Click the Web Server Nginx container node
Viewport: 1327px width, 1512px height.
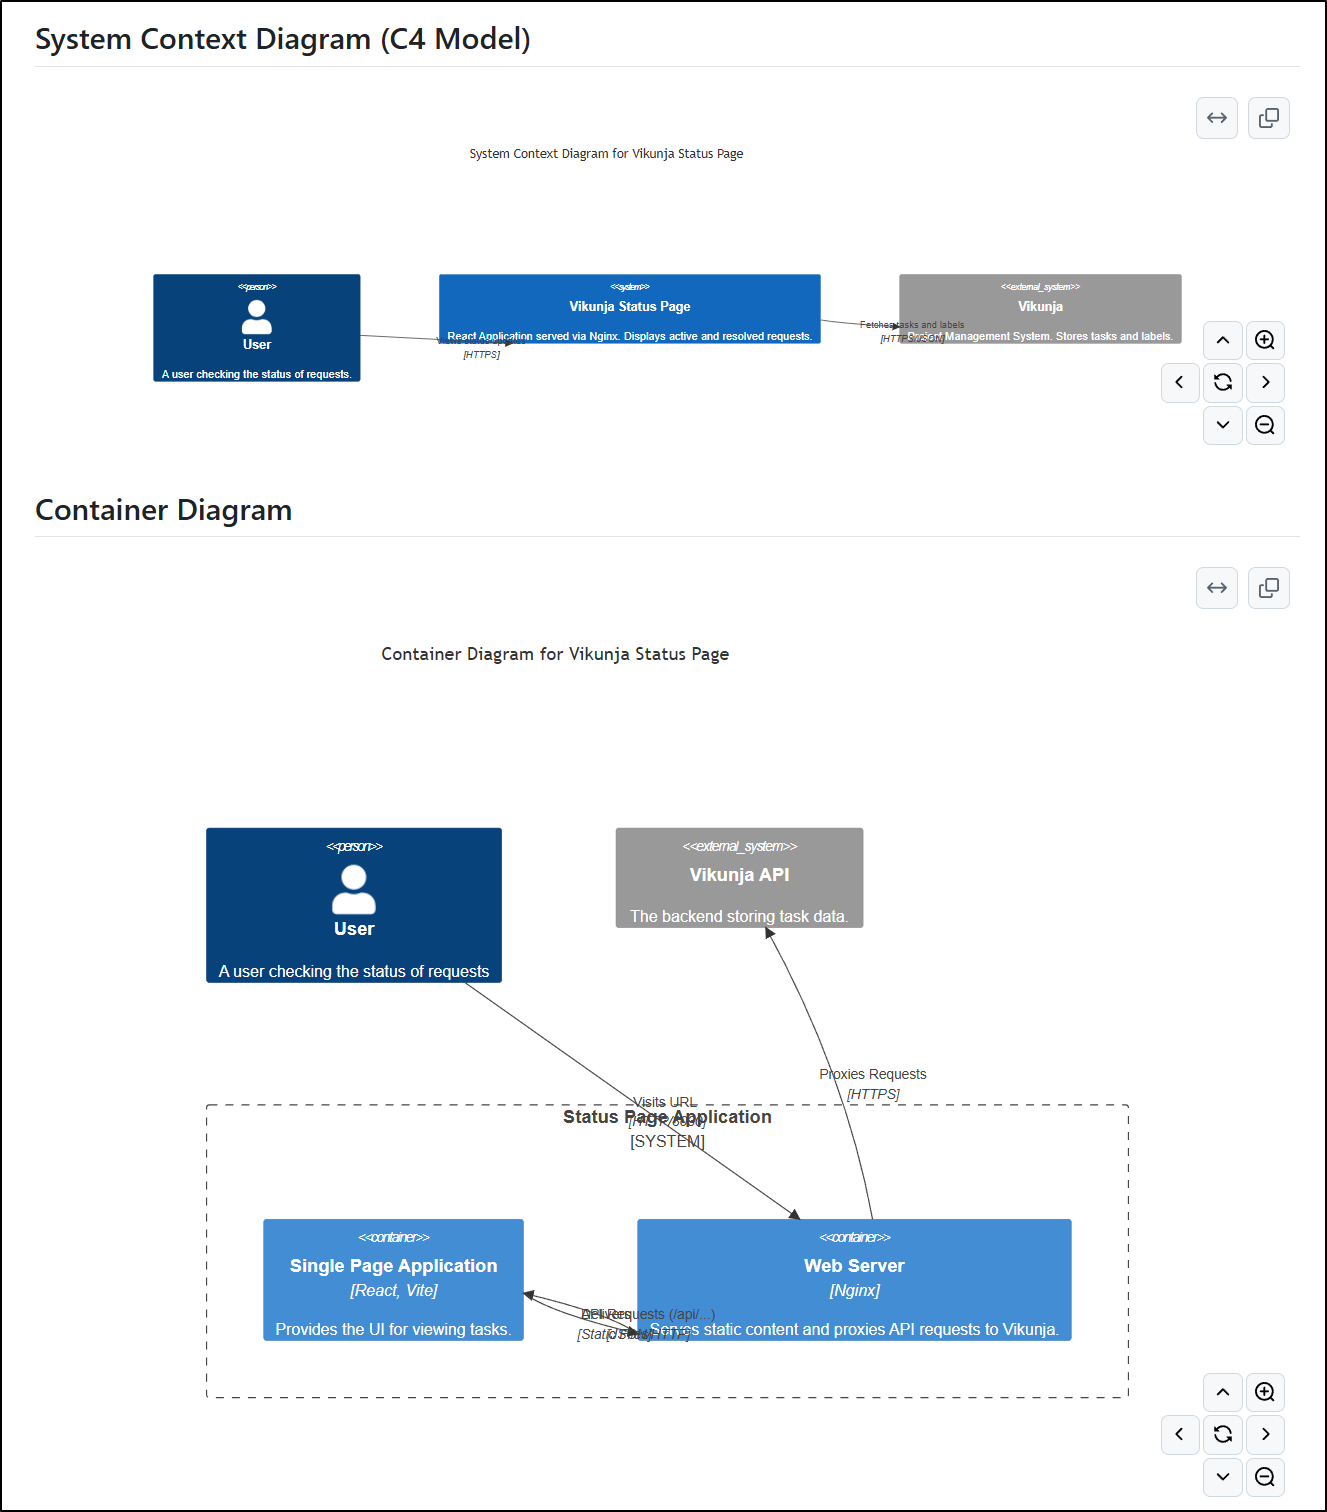point(854,1268)
